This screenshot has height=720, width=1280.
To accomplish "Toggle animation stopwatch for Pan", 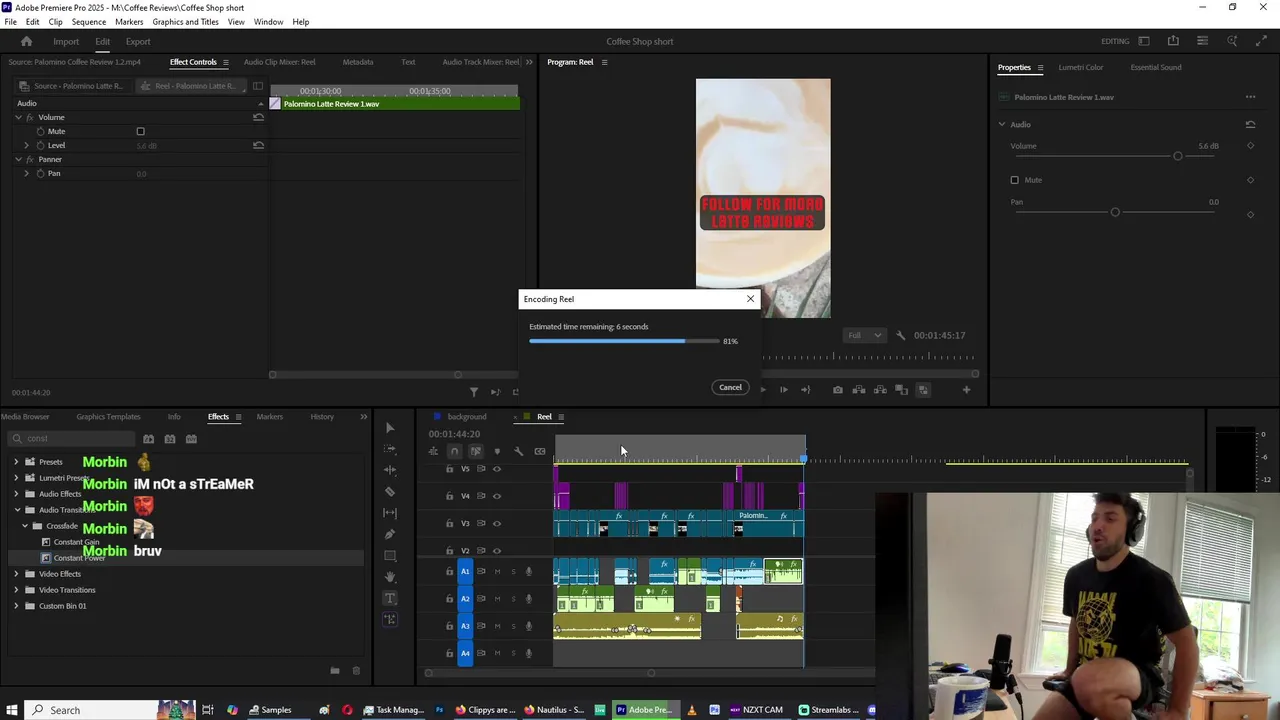I will pyautogui.click(x=40, y=173).
